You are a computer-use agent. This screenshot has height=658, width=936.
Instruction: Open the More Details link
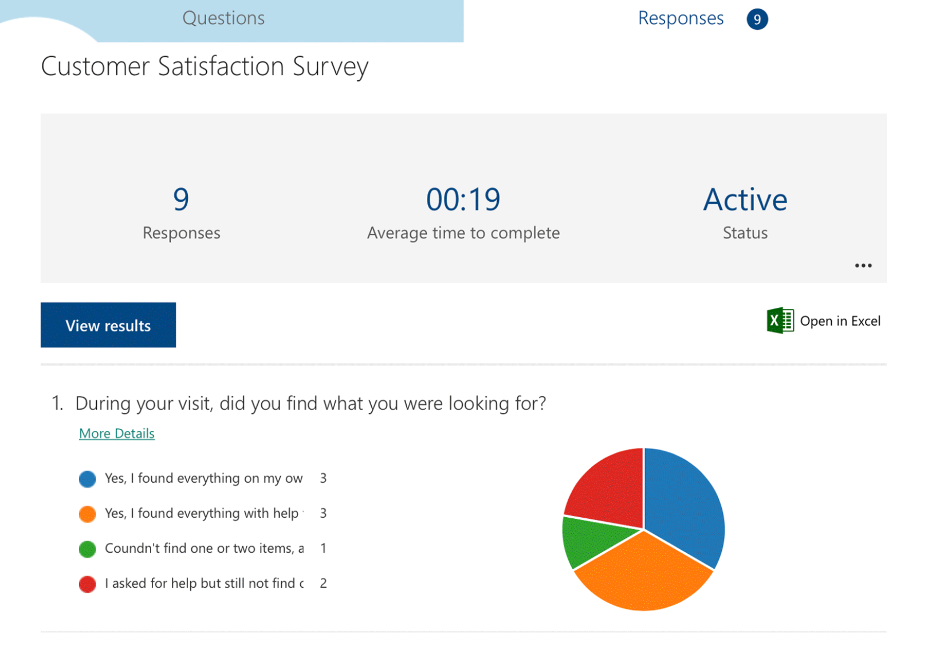click(x=117, y=434)
